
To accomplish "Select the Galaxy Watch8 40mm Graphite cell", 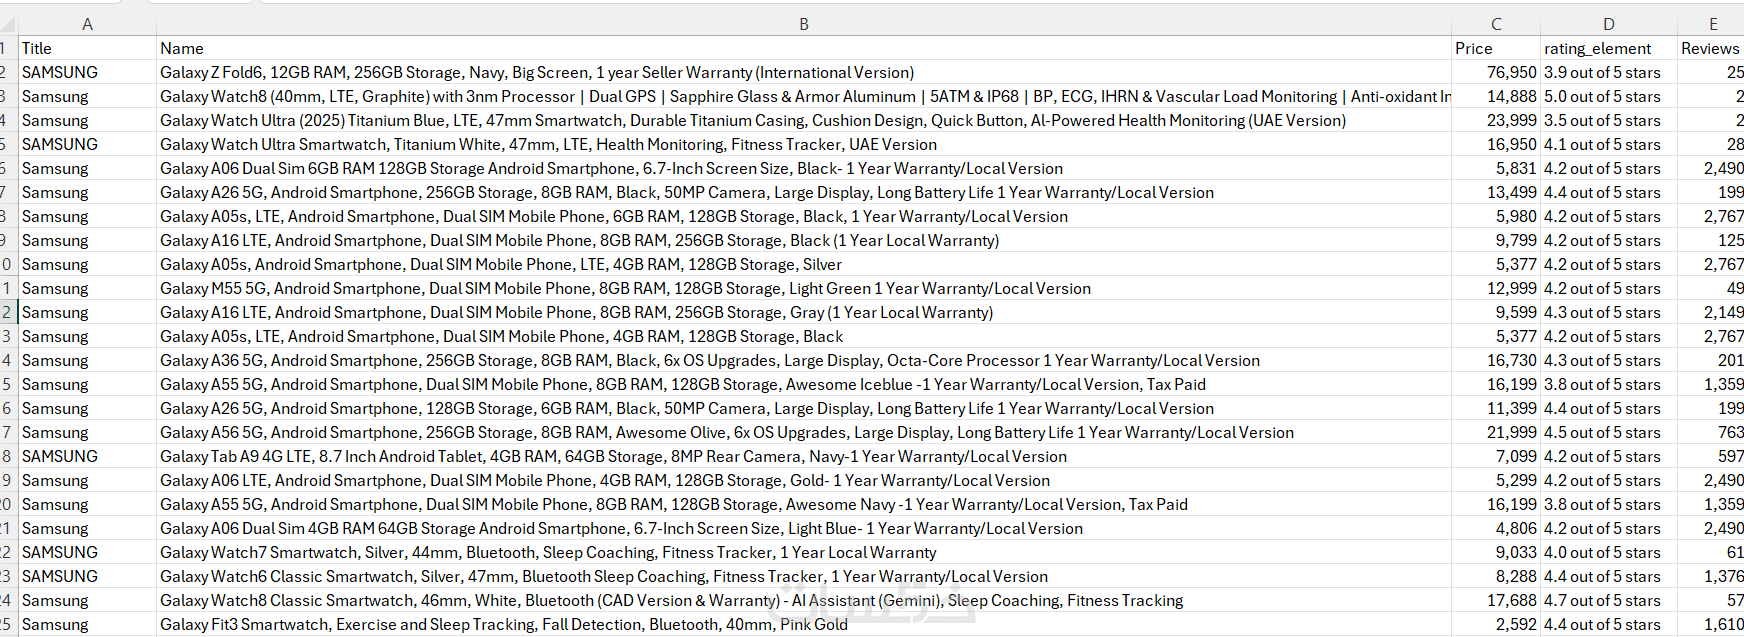I will tap(804, 96).
